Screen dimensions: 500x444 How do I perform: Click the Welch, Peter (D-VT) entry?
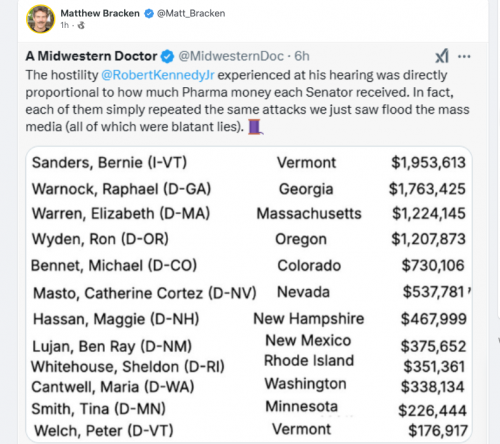click(104, 431)
